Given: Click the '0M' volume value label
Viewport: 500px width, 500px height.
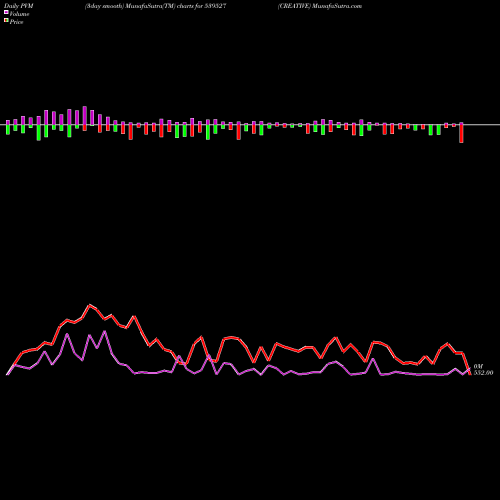Looking at the screenshot, I should pos(478,367).
